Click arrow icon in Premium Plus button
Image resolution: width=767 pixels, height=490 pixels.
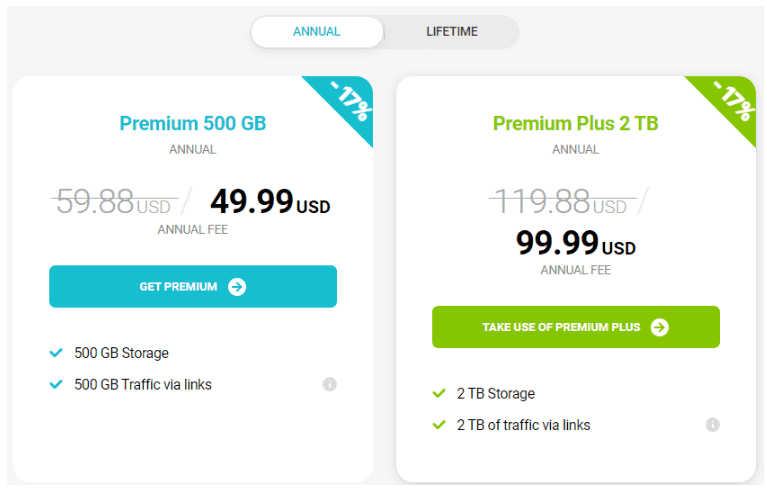point(659,327)
